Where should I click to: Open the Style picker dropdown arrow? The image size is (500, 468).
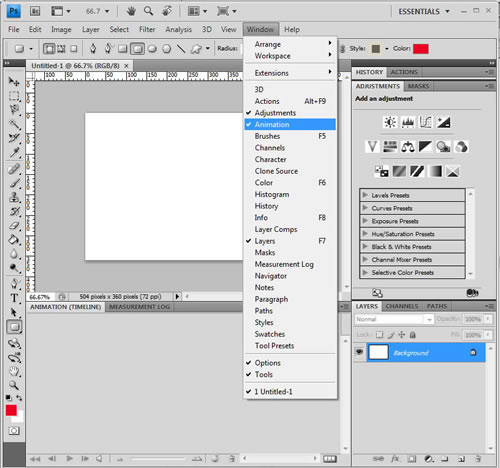[387, 49]
